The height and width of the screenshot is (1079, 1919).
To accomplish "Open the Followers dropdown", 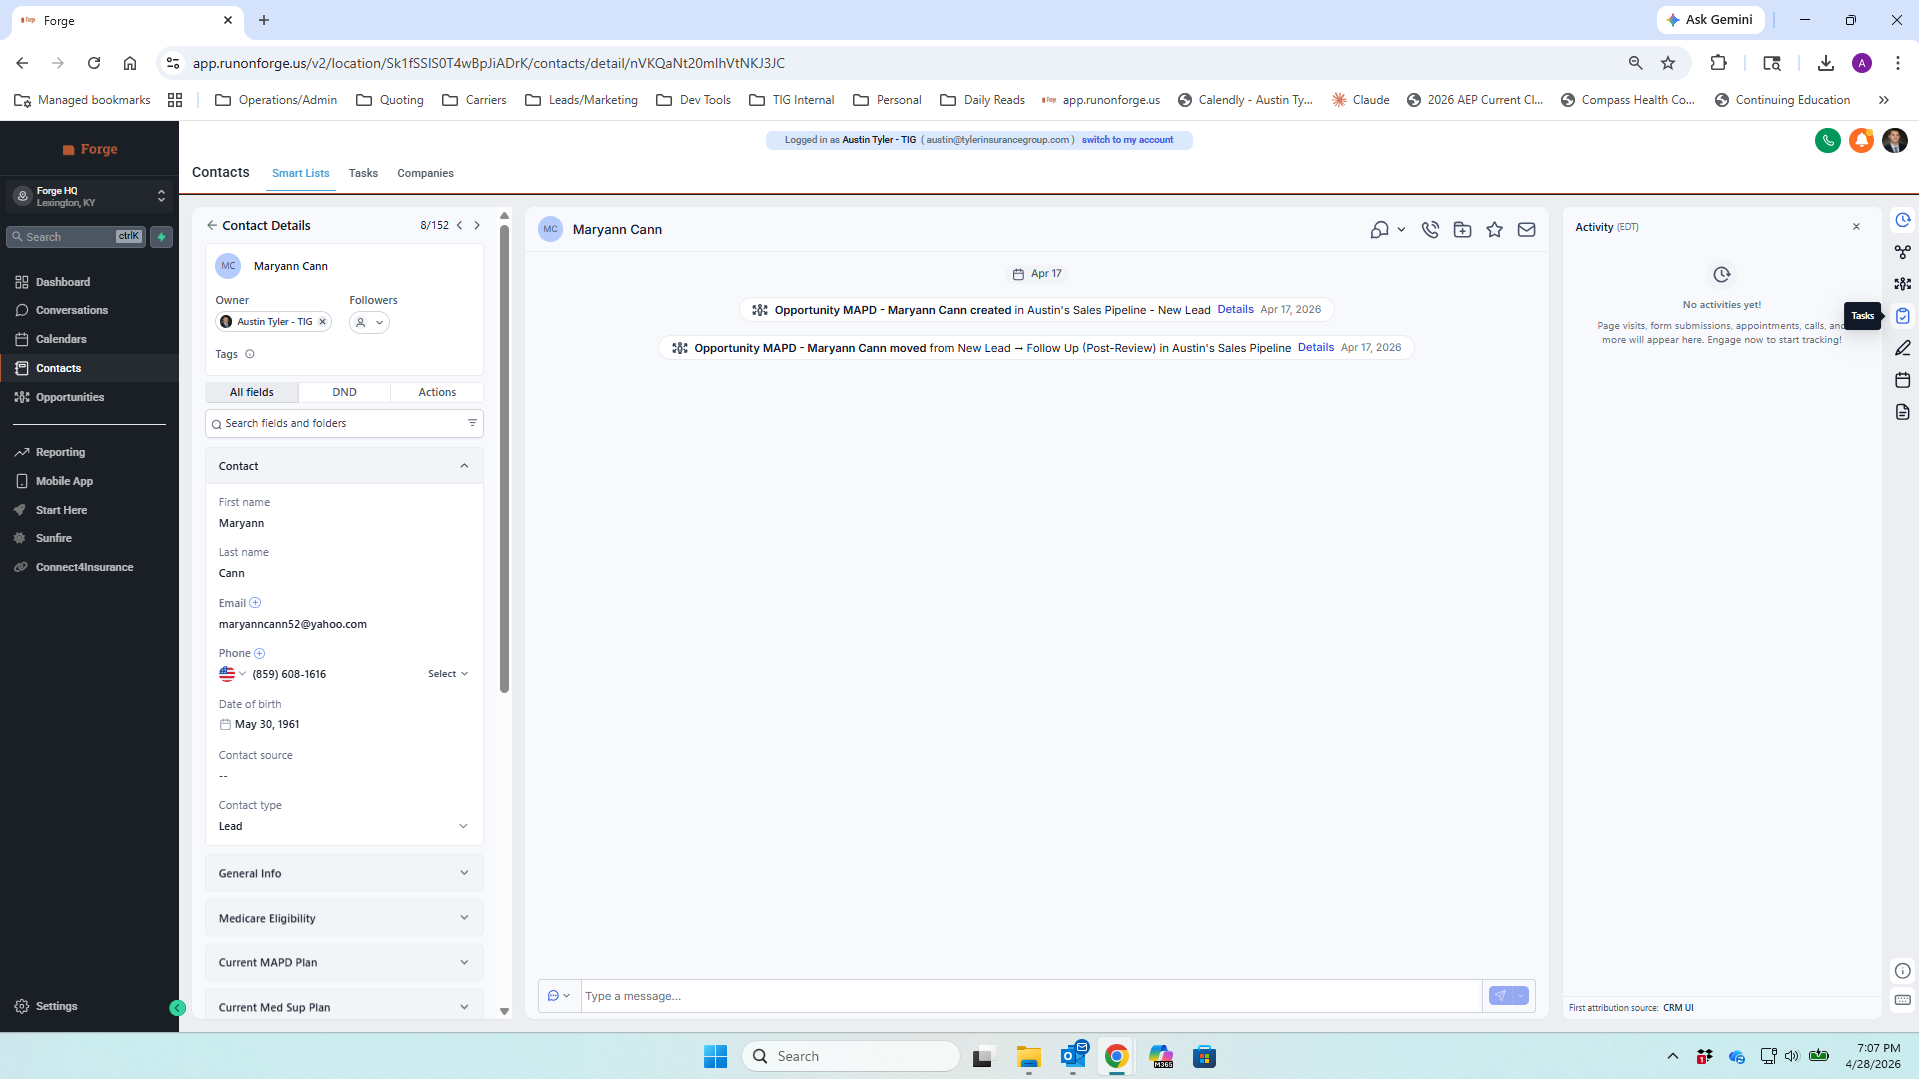I will 369,322.
